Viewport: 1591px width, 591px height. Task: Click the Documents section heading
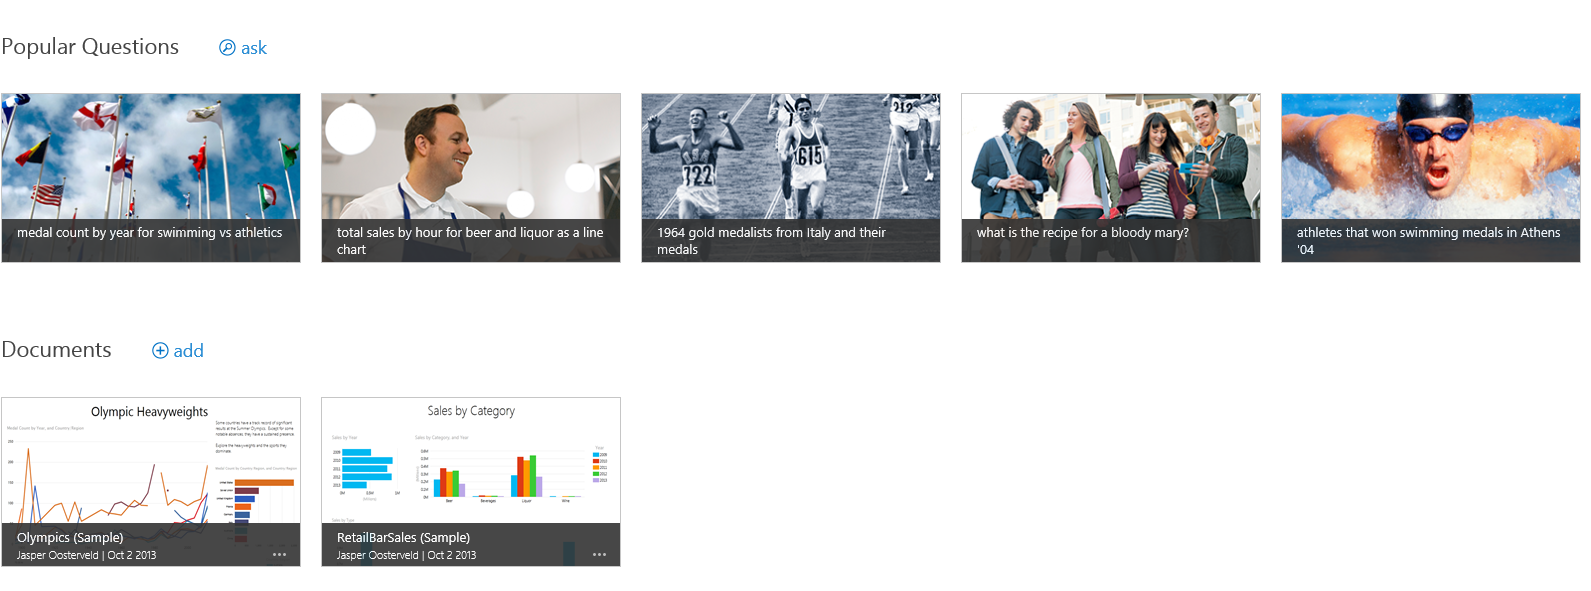tap(56, 350)
